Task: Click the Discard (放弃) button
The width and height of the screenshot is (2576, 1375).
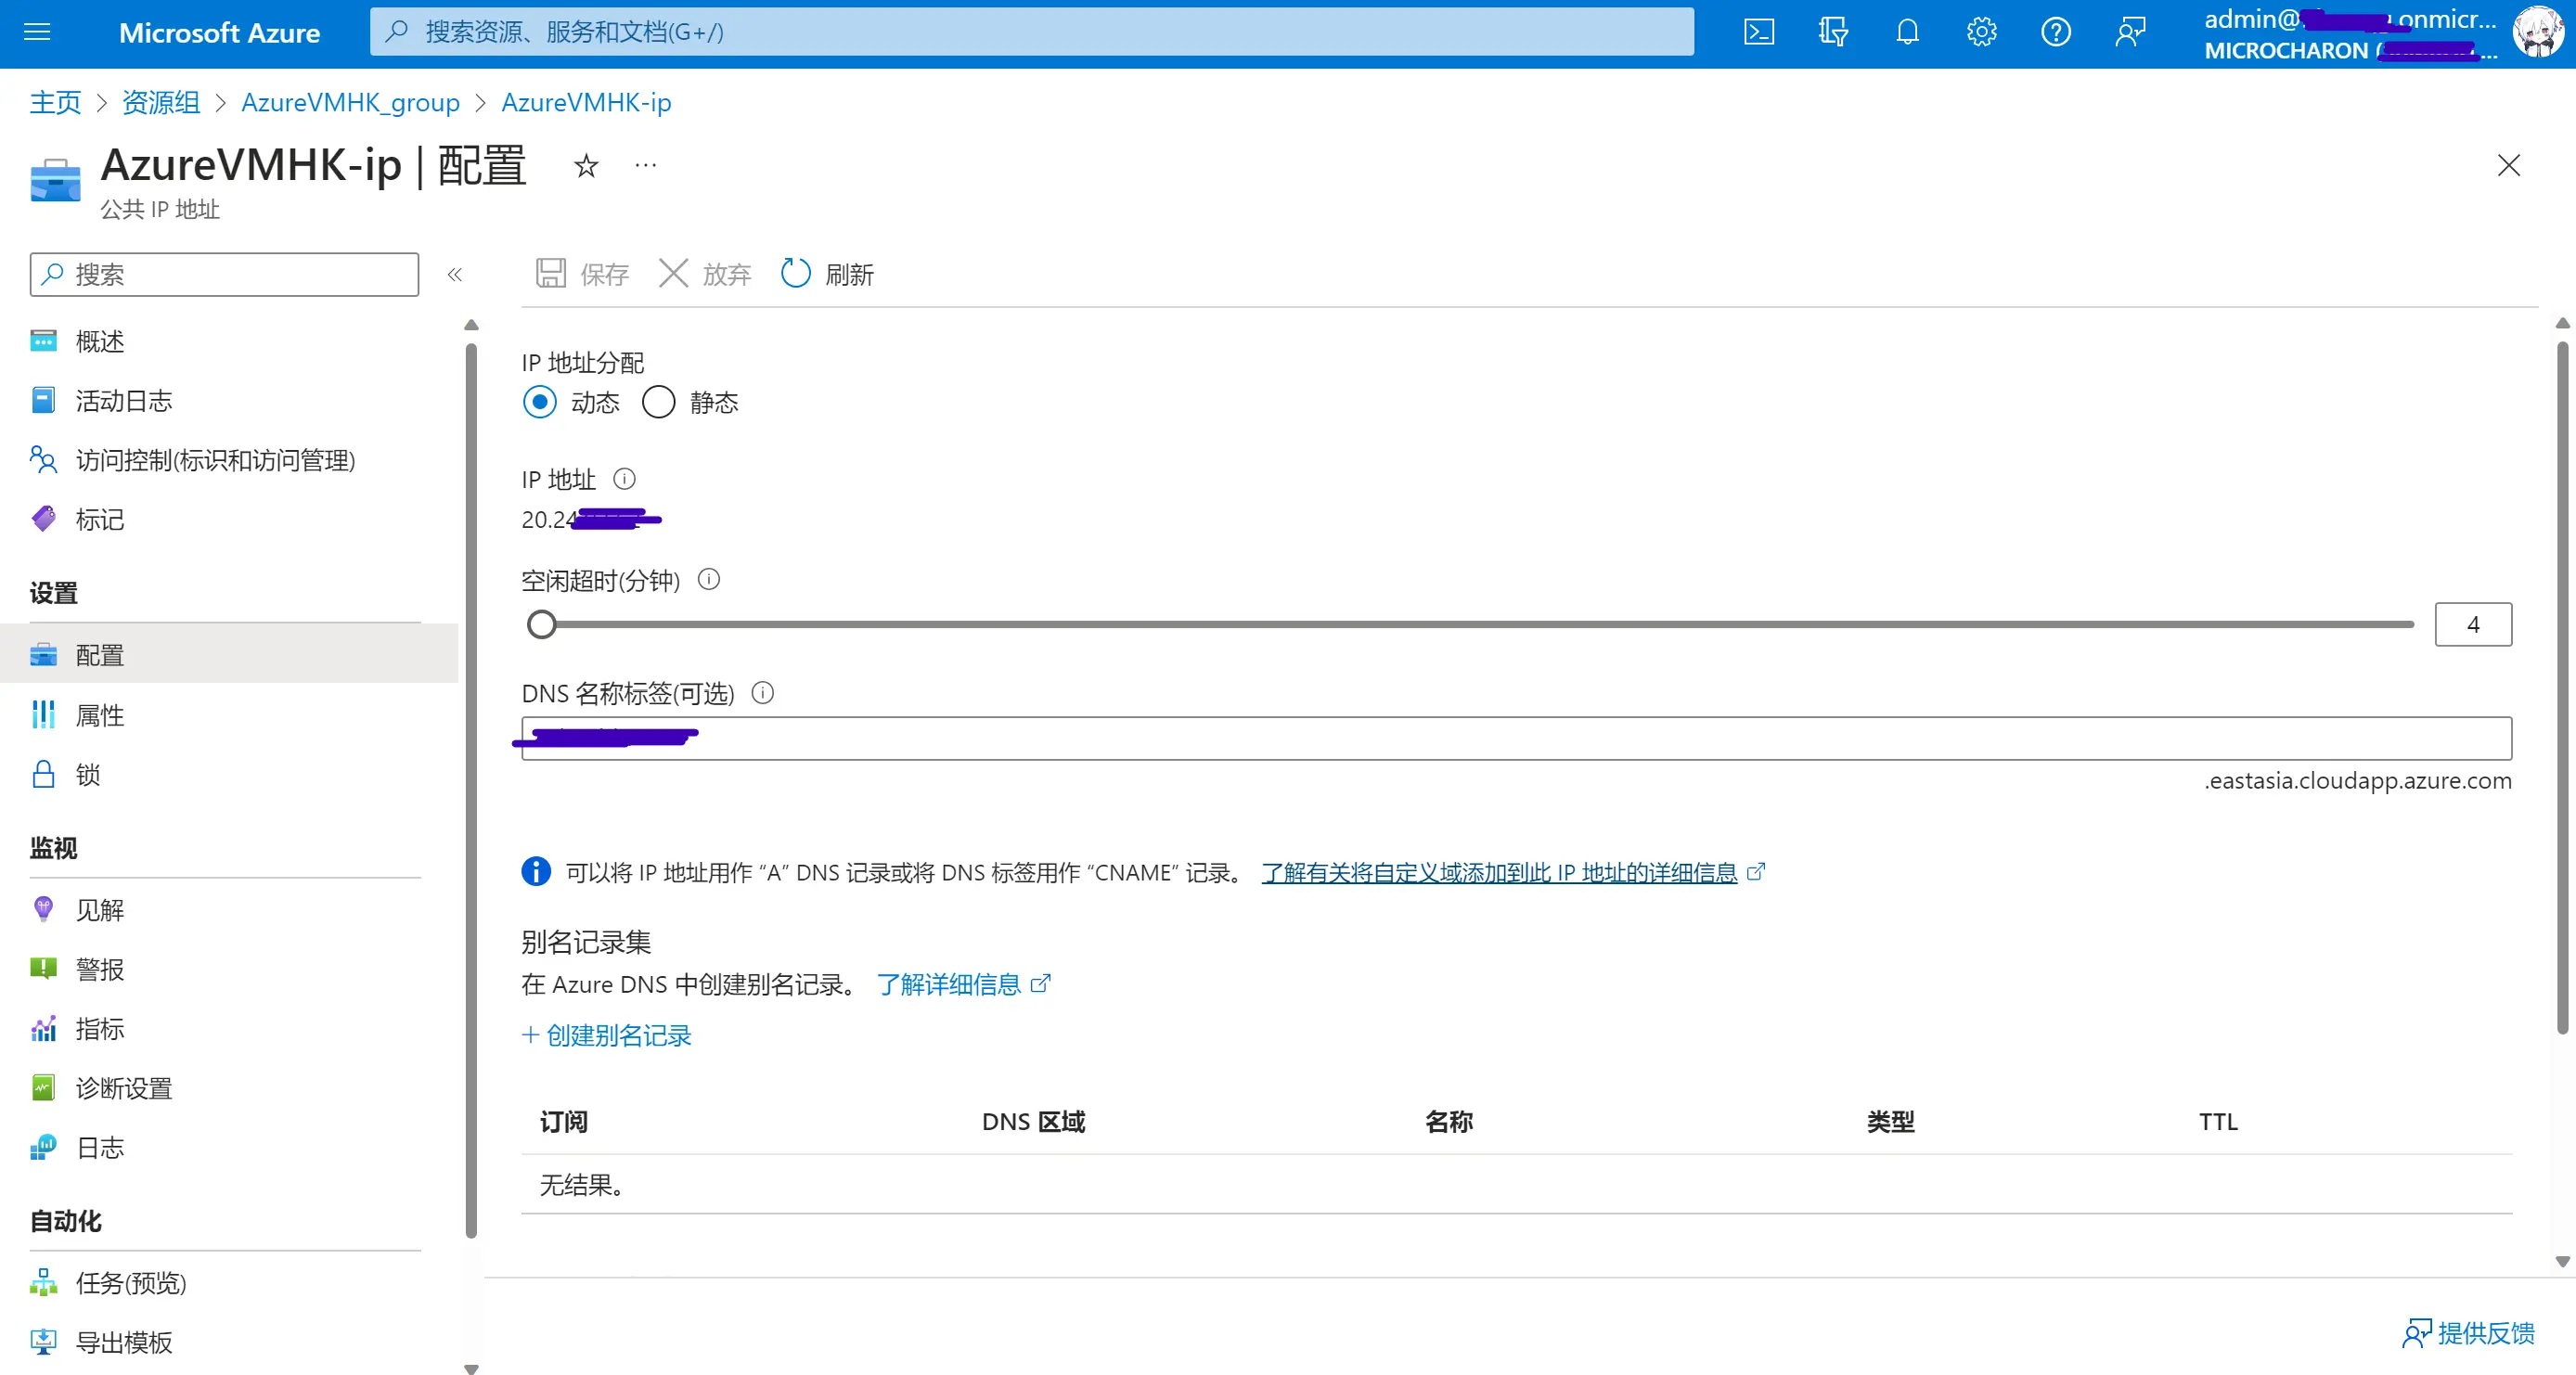Action: pos(705,274)
